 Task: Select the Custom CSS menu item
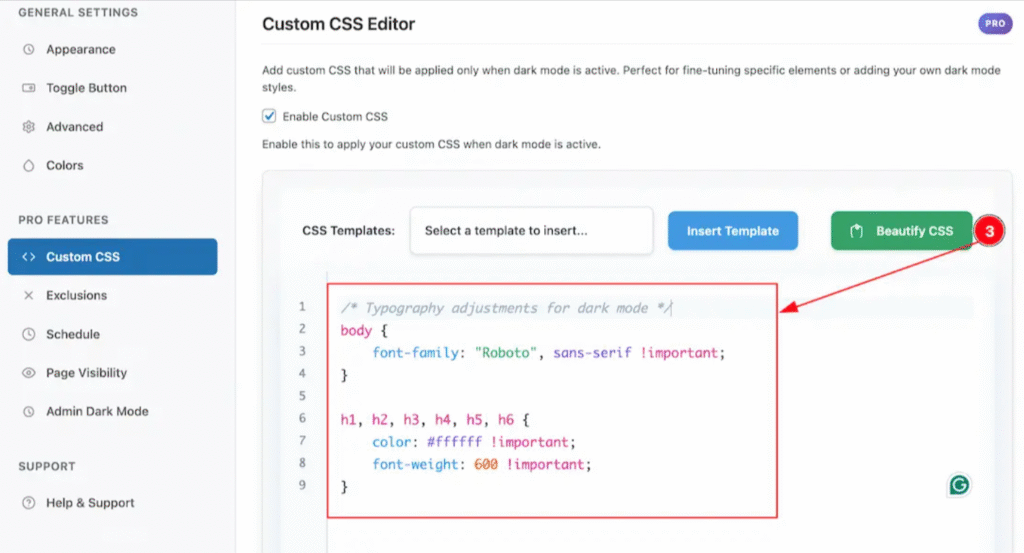[x=112, y=257]
